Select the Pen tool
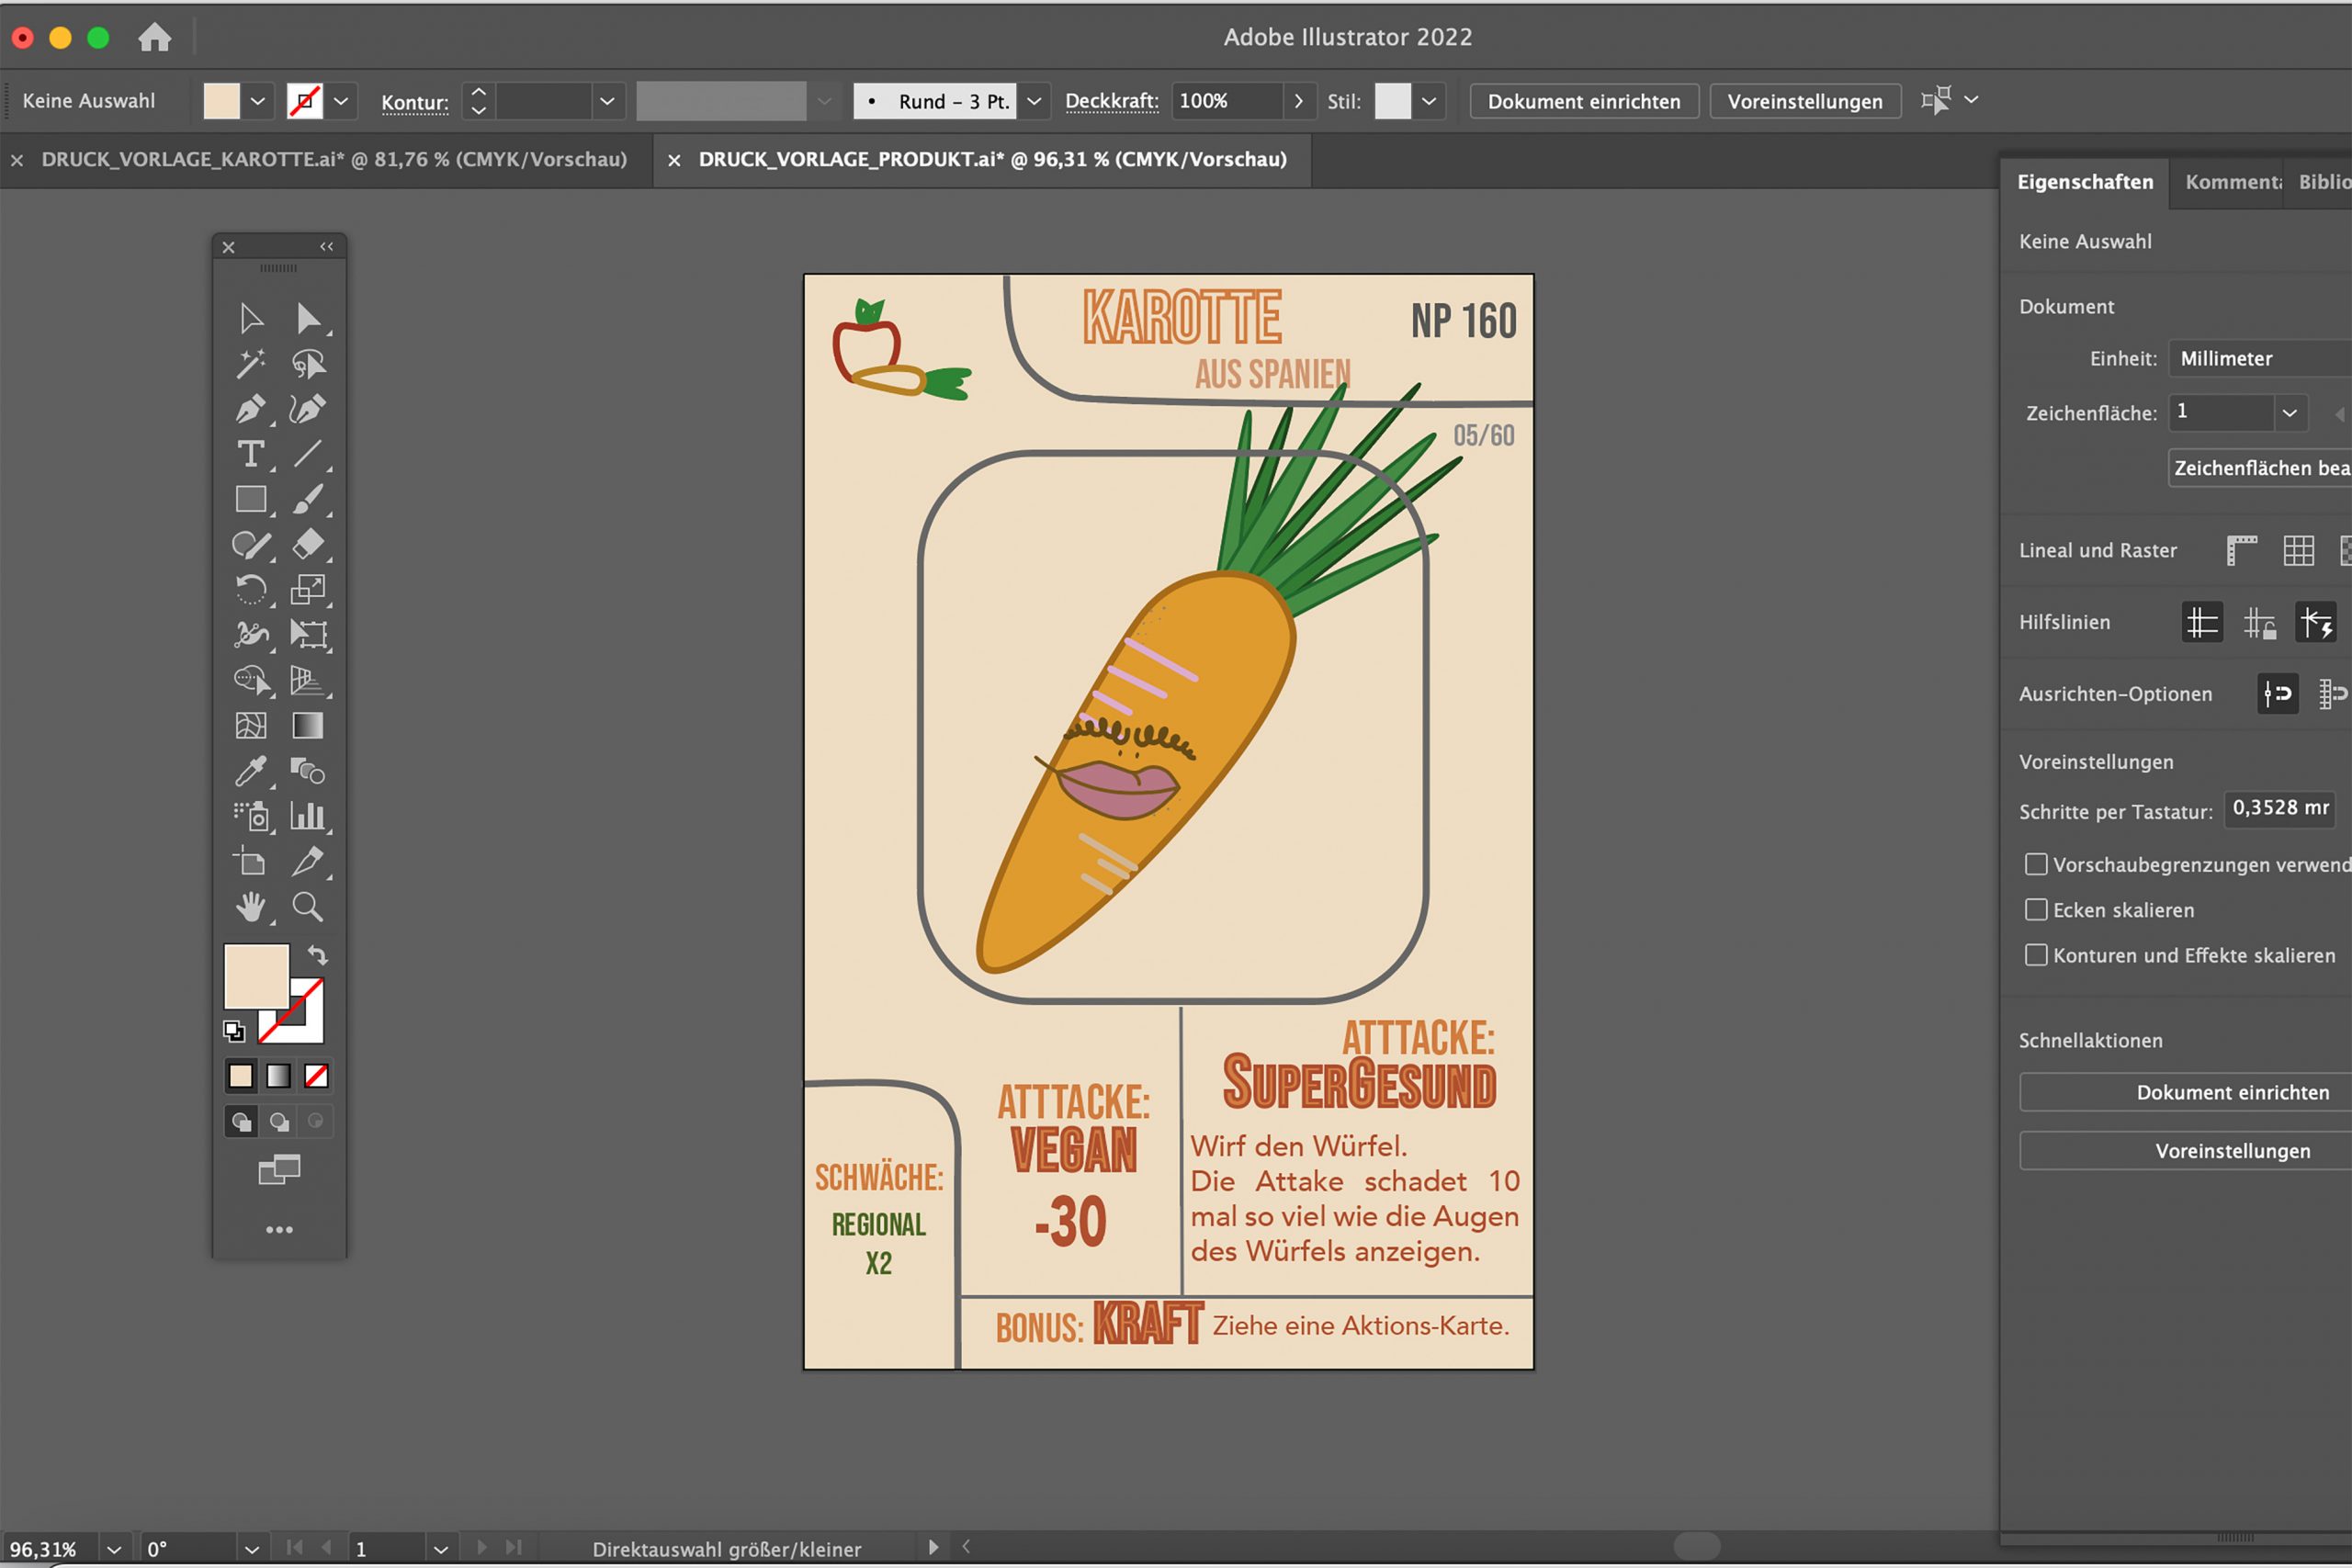Screen dimensions: 2352x1568 250,409
